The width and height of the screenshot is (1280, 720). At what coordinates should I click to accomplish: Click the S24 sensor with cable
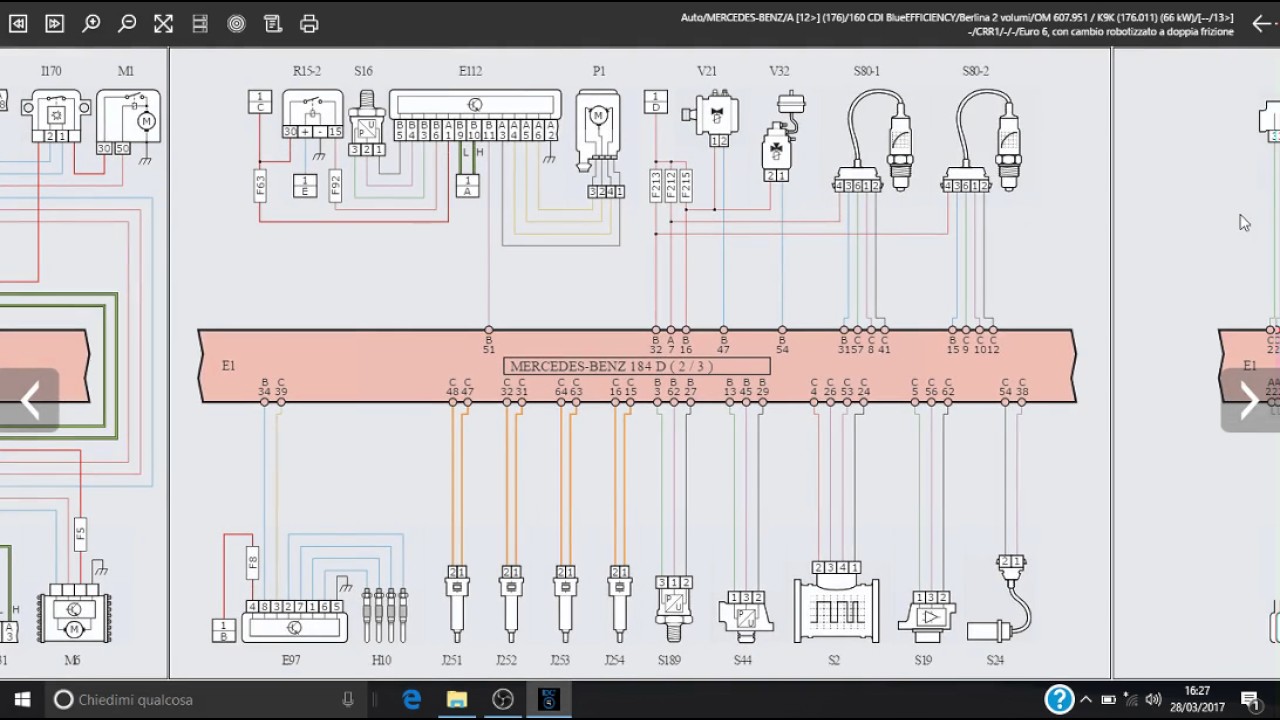1000,598
